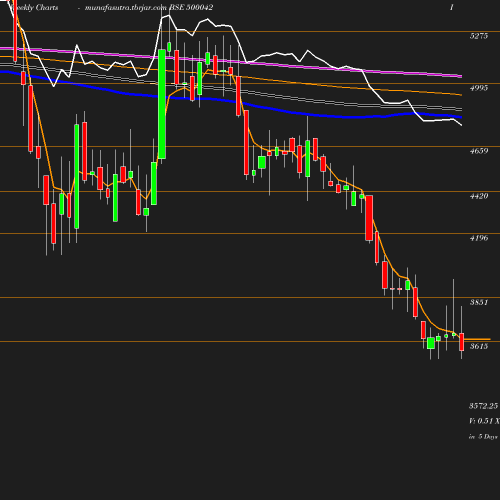Click the 4659 price level label
The height and width of the screenshot is (500, 500).
(x=479, y=151)
